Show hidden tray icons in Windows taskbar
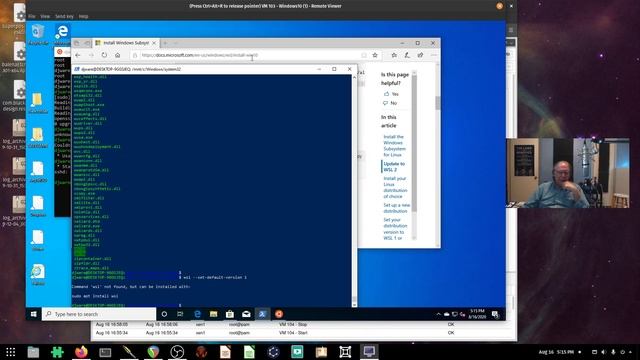Viewport: 640px width, 360px height. pyautogui.click(x=438, y=314)
